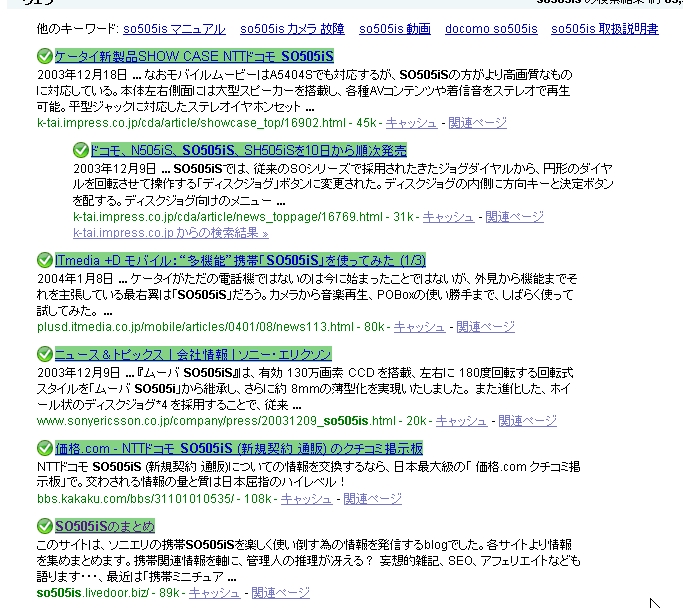Open キャッシュ for plusd.itmedia.co.jp result

[419, 327]
